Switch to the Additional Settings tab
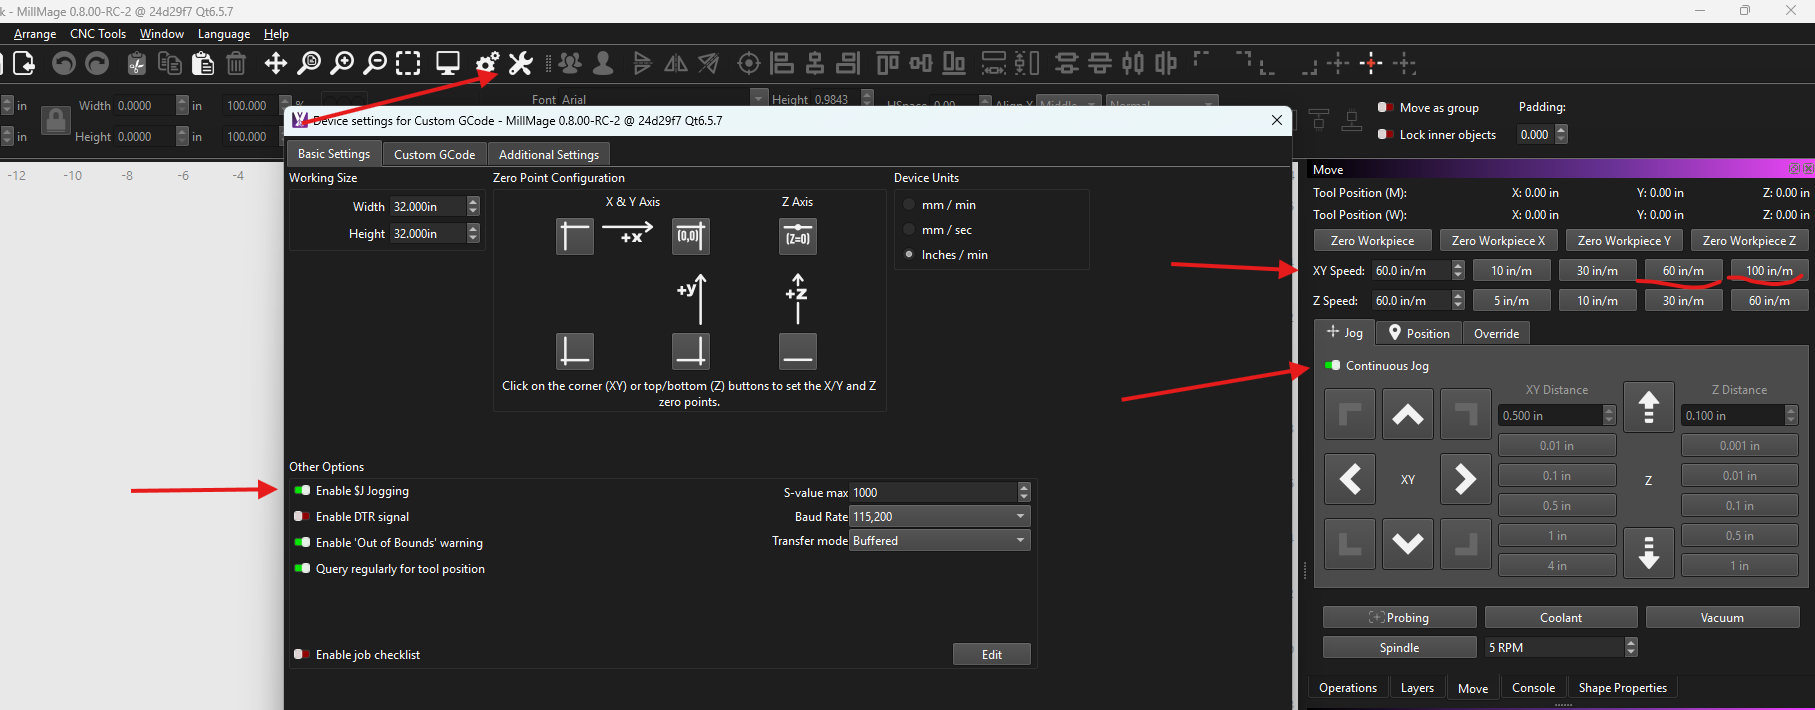The height and width of the screenshot is (710, 1815). click(549, 154)
